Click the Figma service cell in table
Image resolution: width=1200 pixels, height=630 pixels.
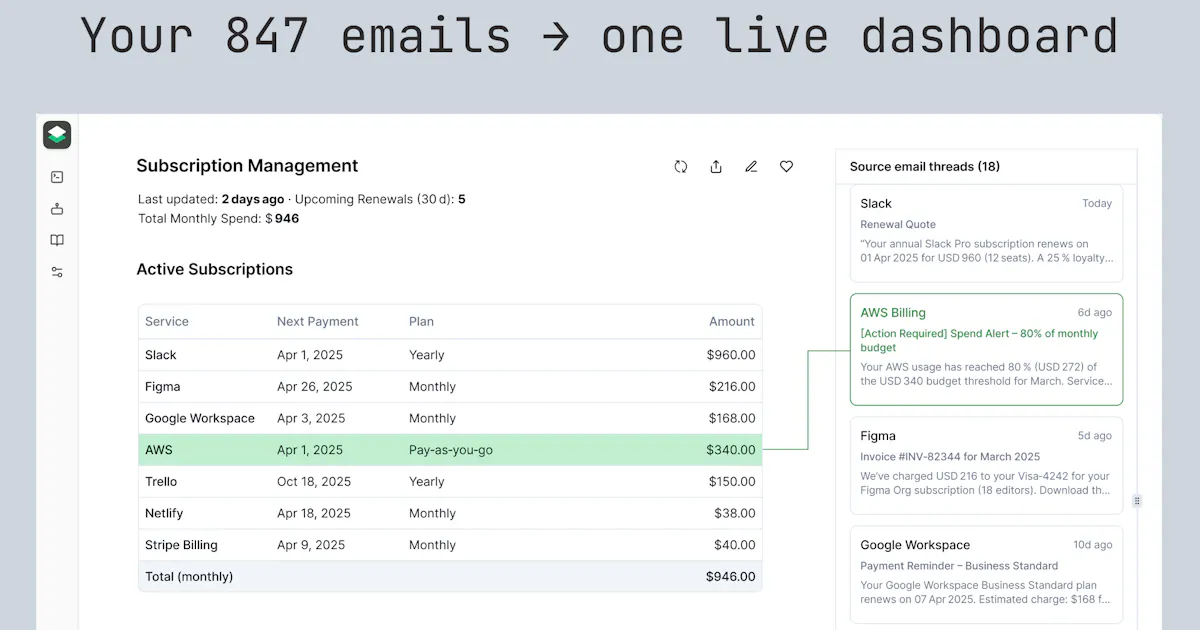(163, 387)
